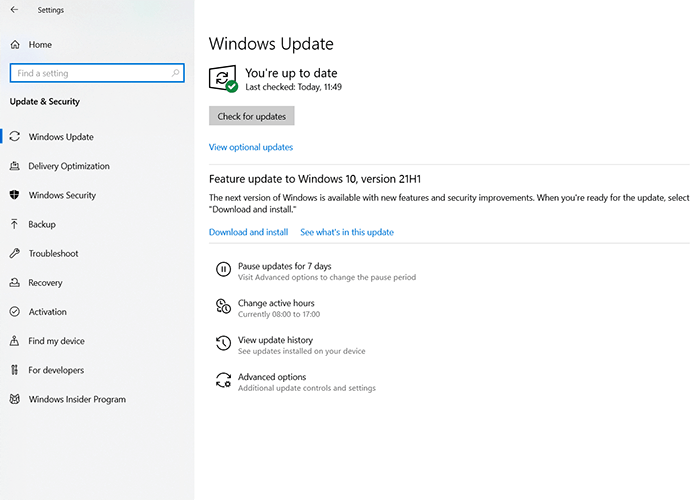700x500 pixels.
Task: Open Troubleshoot settings
Action: (x=54, y=254)
